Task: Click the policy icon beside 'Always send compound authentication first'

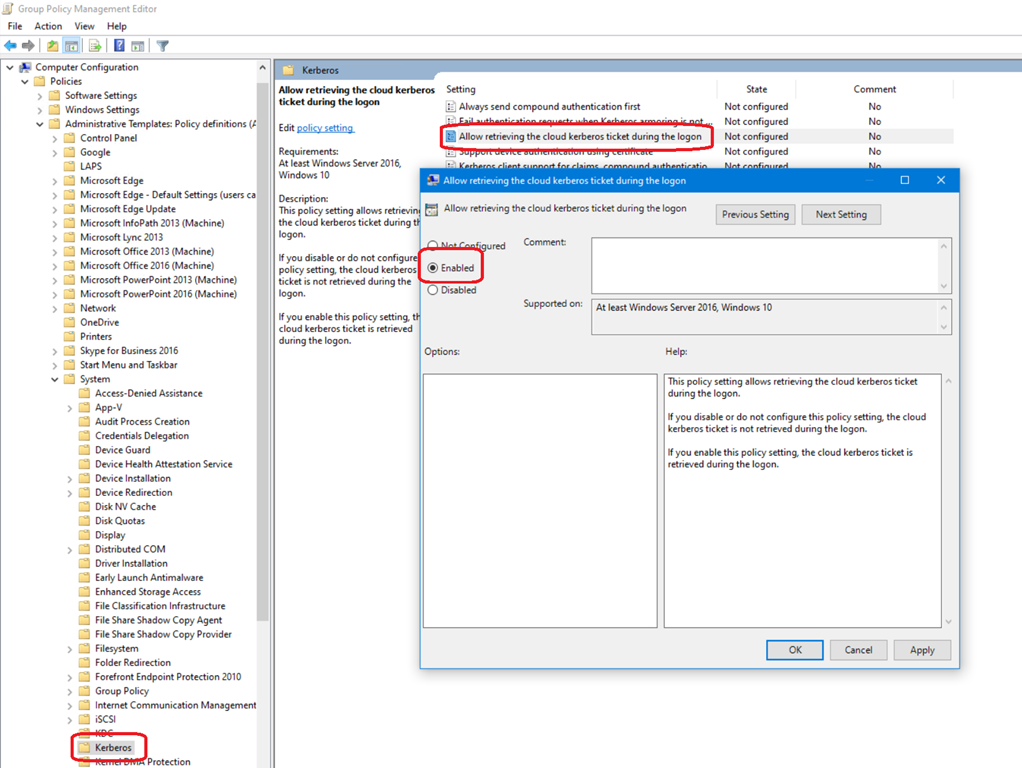Action: point(451,106)
